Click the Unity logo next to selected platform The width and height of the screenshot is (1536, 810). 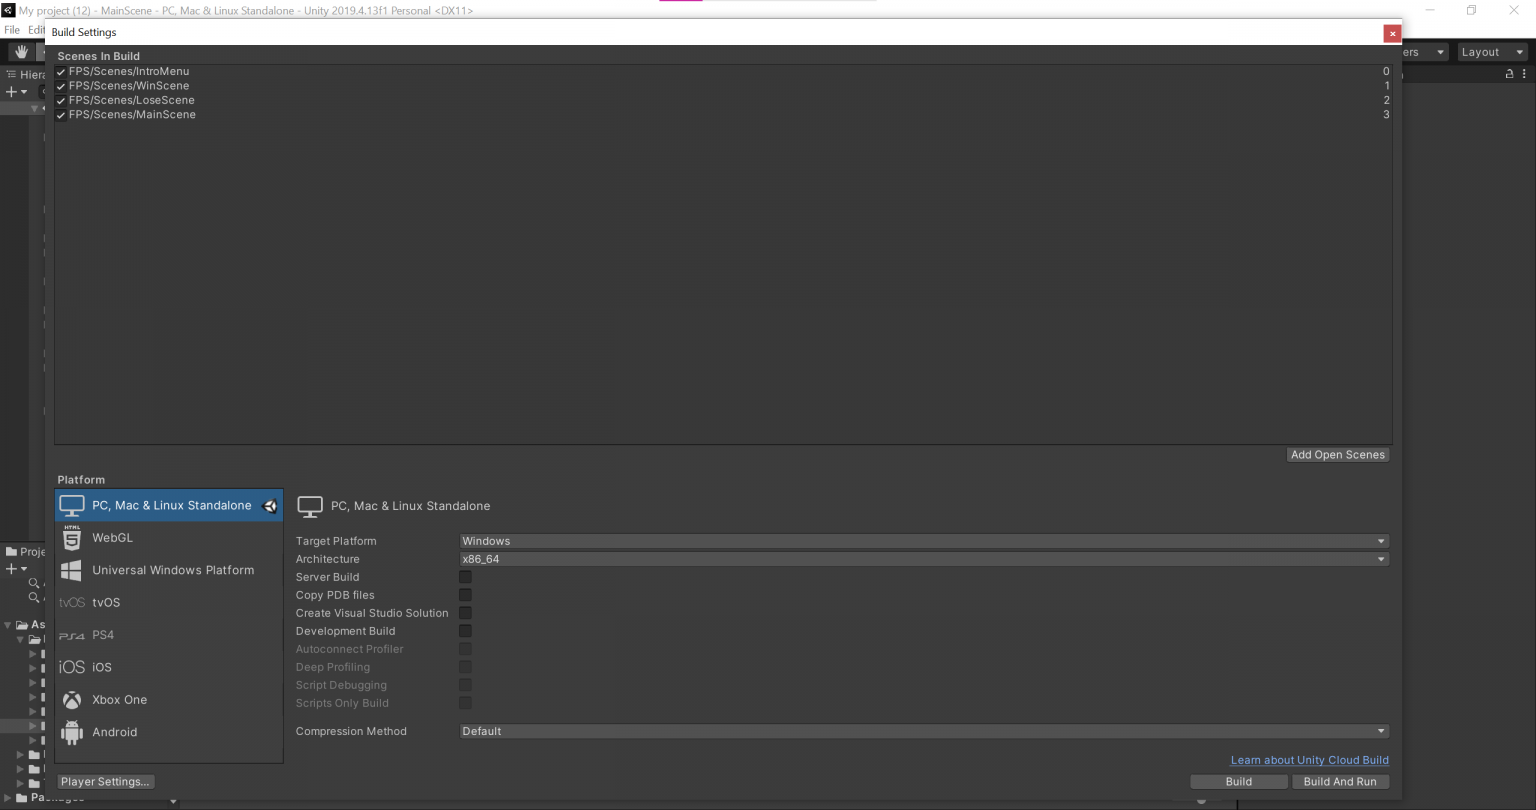(270, 506)
